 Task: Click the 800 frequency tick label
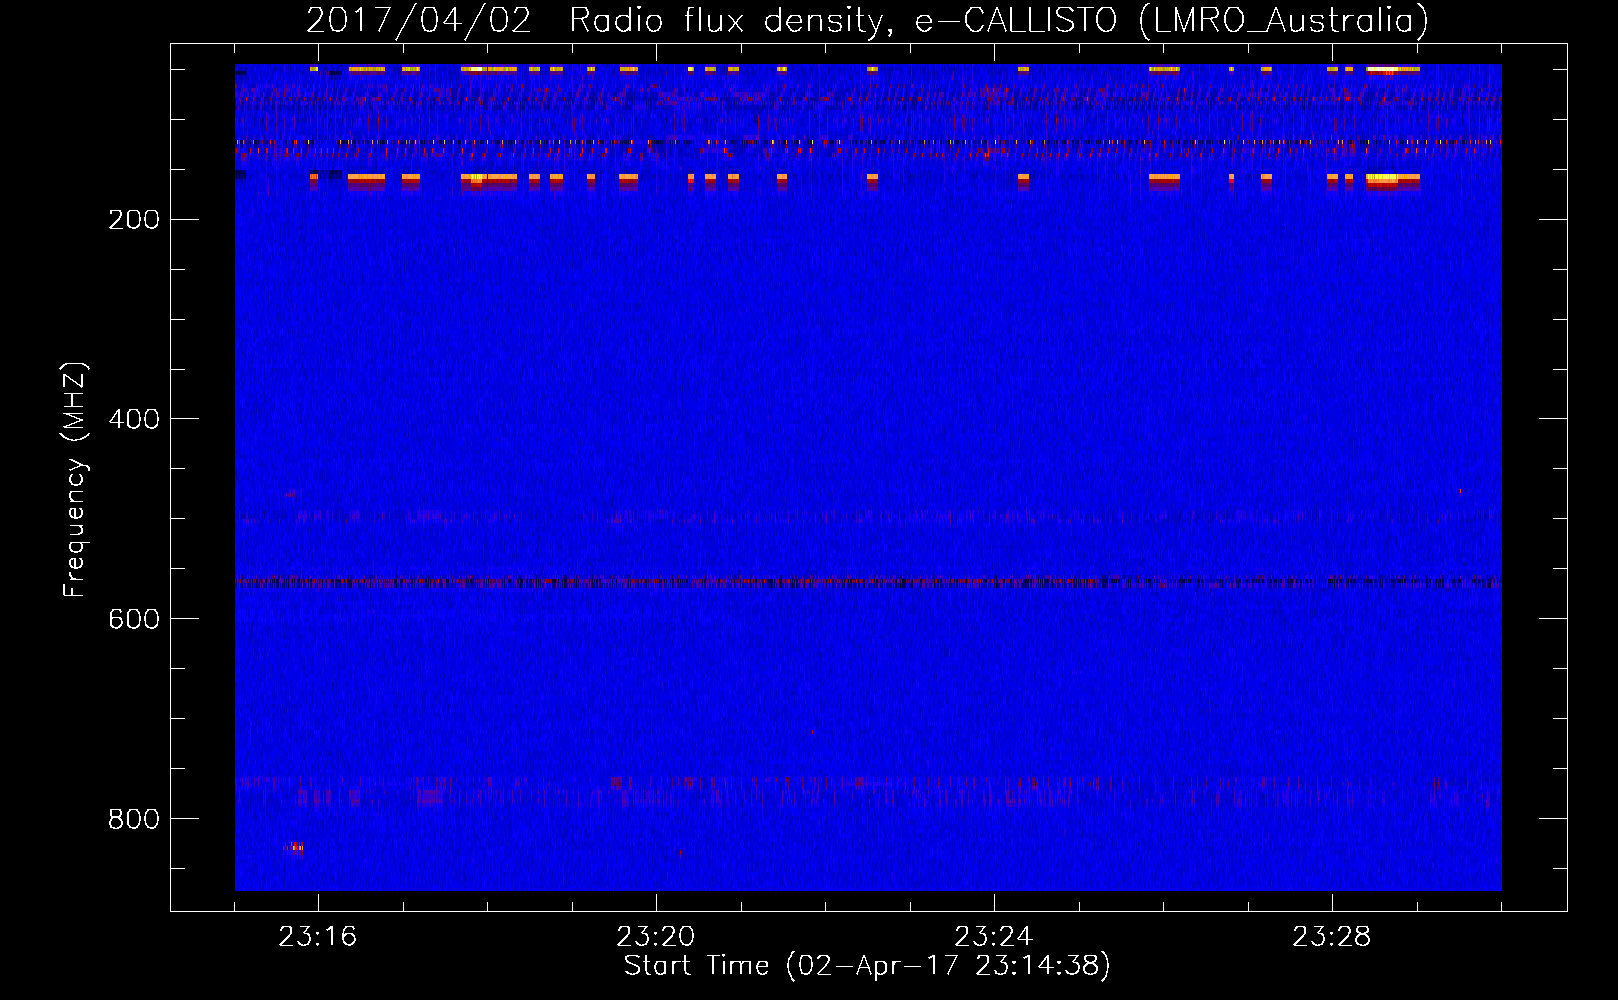[x=134, y=820]
